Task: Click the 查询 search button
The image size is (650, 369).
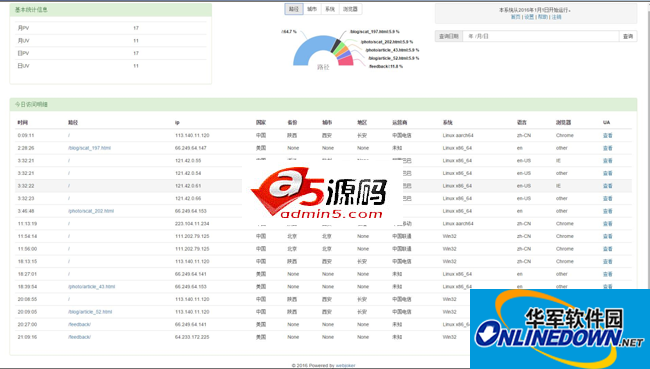Action: coord(628,36)
